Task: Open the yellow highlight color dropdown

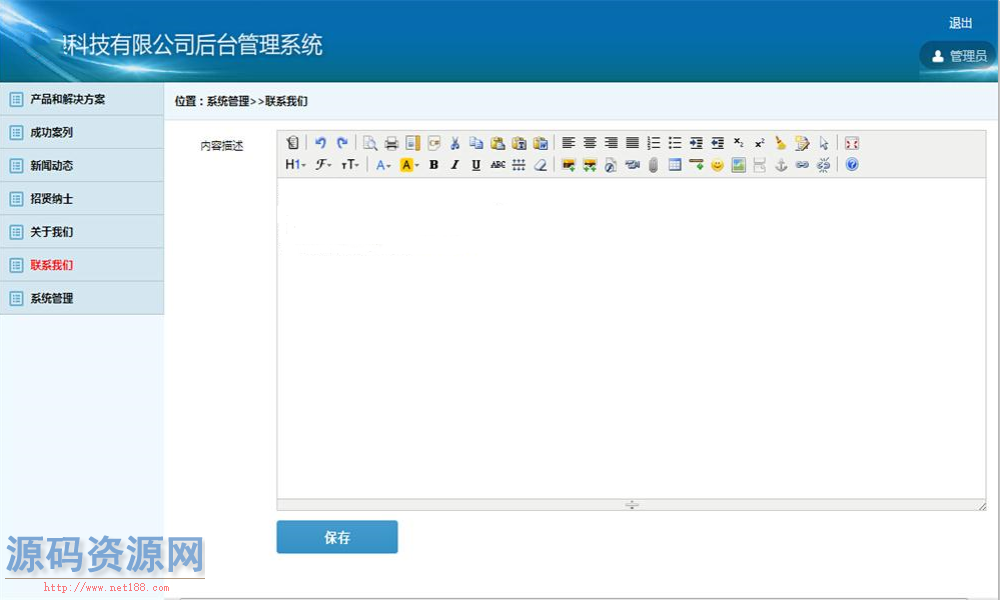Action: click(409, 165)
